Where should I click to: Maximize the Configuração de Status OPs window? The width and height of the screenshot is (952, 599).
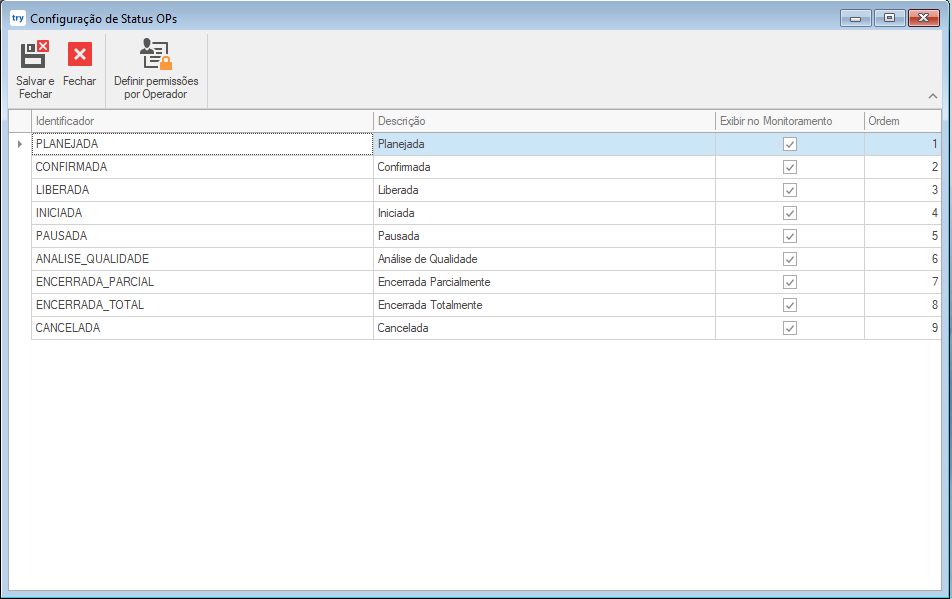pyautogui.click(x=889, y=18)
